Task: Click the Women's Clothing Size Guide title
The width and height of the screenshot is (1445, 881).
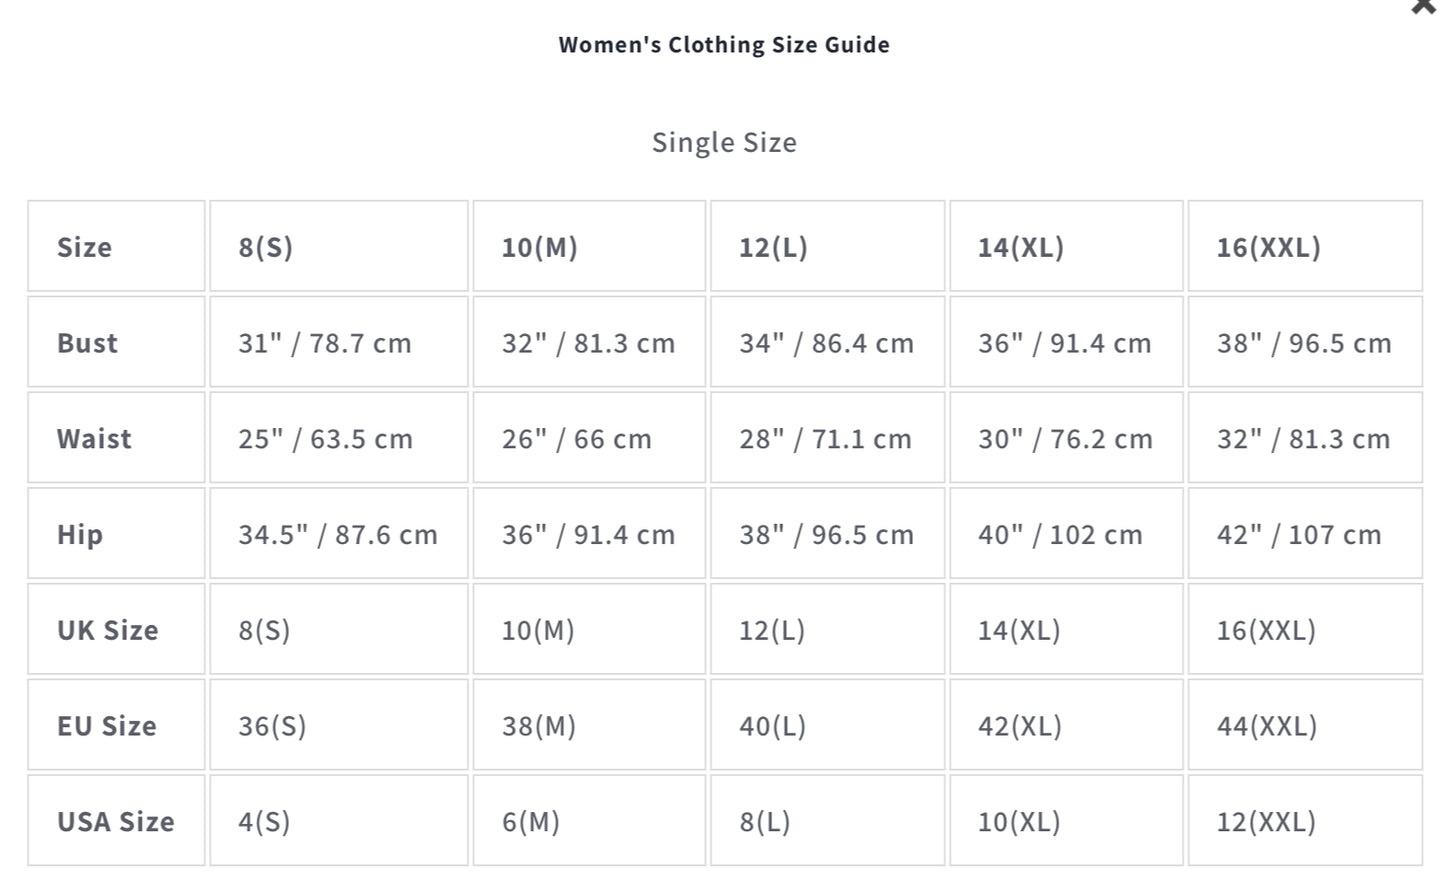Action: [x=724, y=44]
